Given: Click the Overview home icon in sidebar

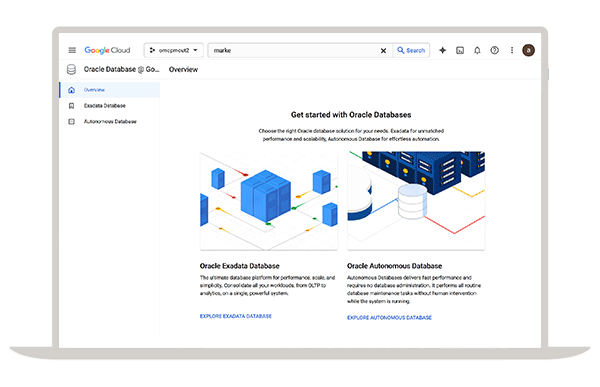Looking at the screenshot, I should click(x=71, y=90).
